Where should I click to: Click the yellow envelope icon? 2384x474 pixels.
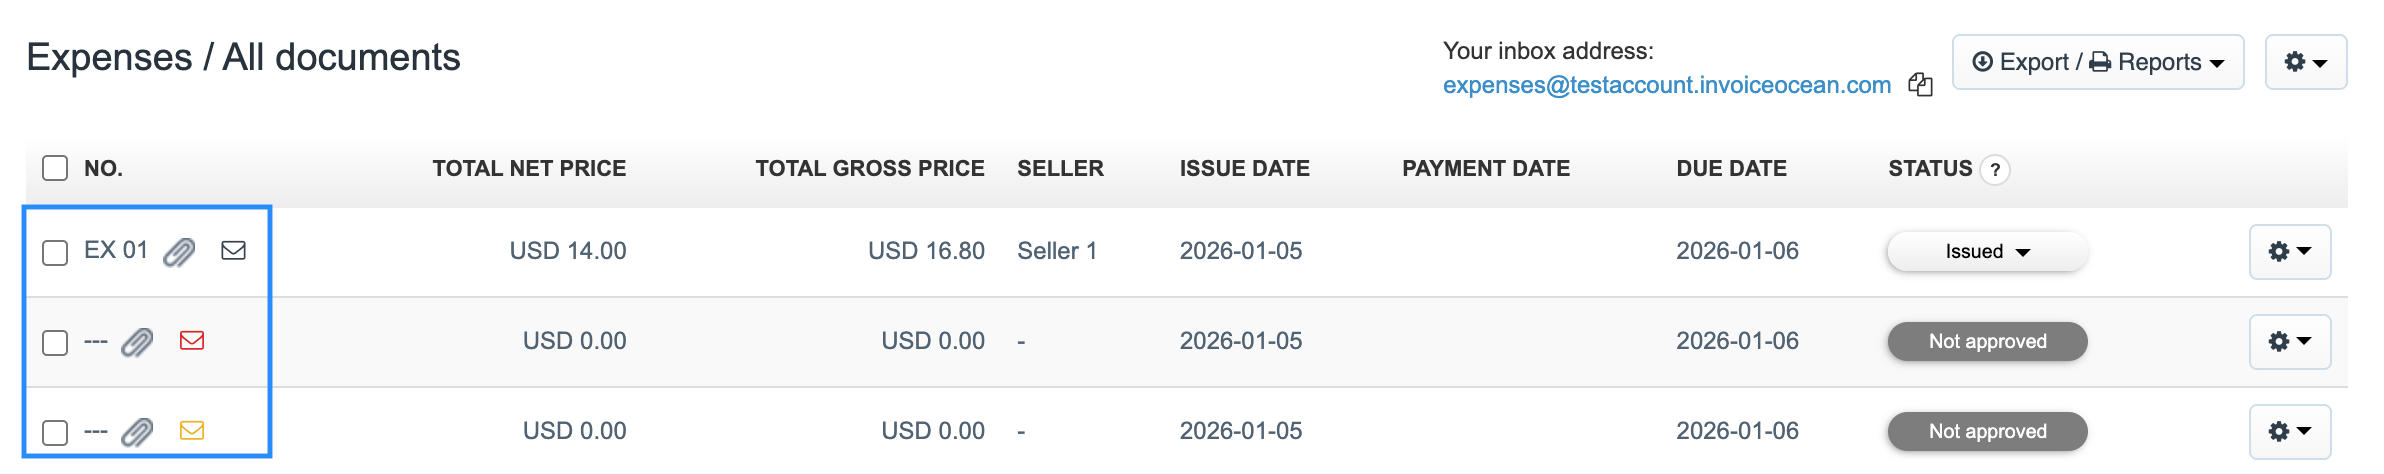(192, 431)
